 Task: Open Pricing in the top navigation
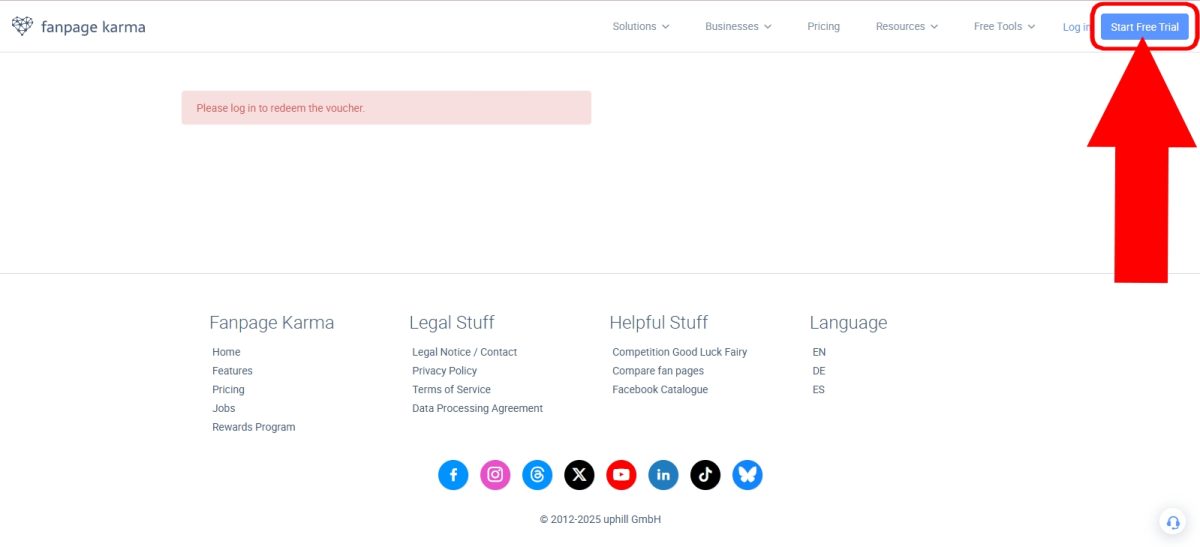823,27
